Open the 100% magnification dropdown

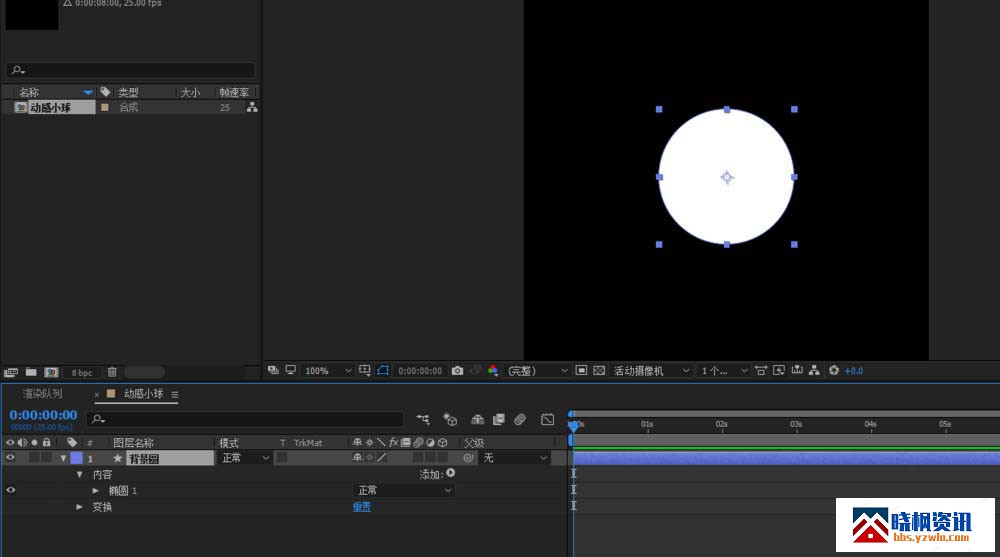tap(328, 371)
